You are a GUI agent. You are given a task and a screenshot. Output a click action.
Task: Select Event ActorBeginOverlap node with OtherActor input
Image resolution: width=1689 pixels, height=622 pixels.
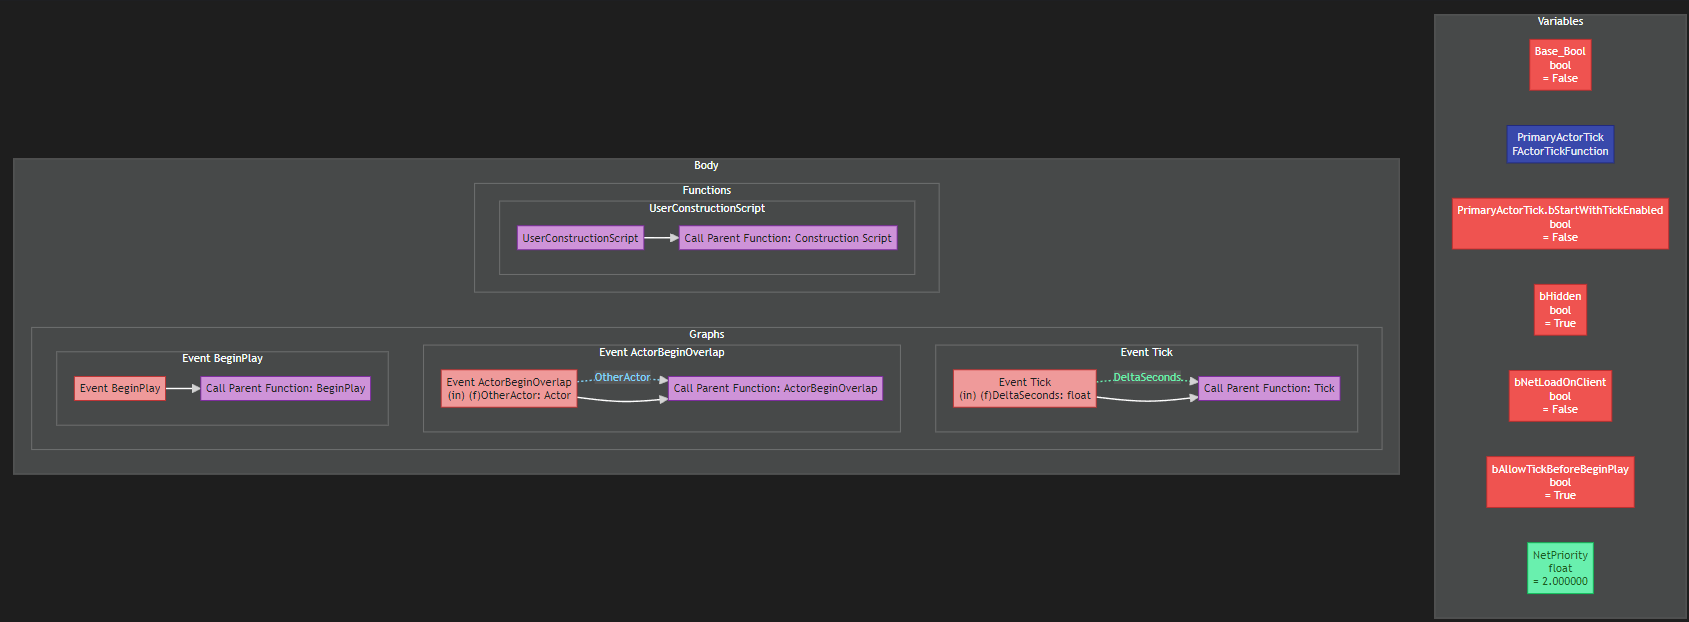pos(509,389)
